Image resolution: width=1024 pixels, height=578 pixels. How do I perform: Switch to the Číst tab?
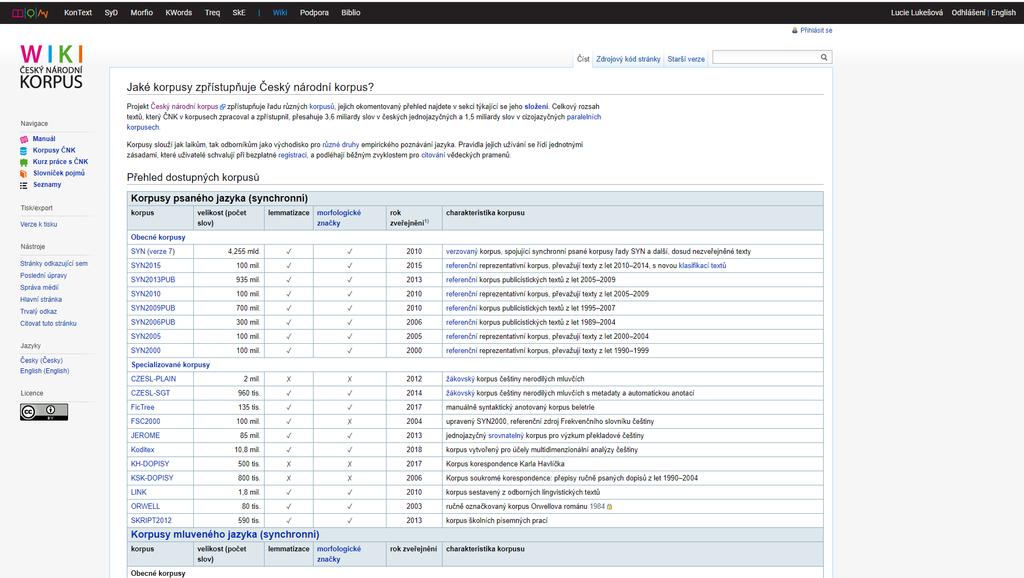tap(583, 59)
